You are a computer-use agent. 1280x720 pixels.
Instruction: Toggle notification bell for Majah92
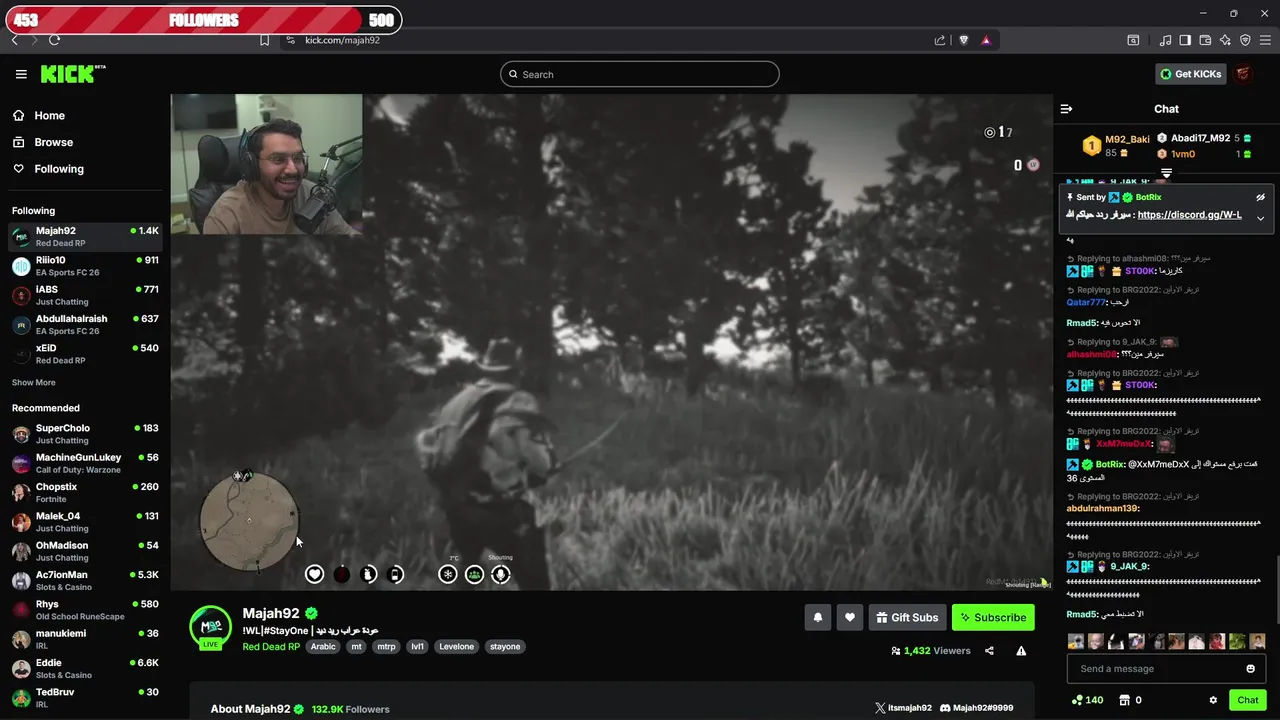[817, 618]
